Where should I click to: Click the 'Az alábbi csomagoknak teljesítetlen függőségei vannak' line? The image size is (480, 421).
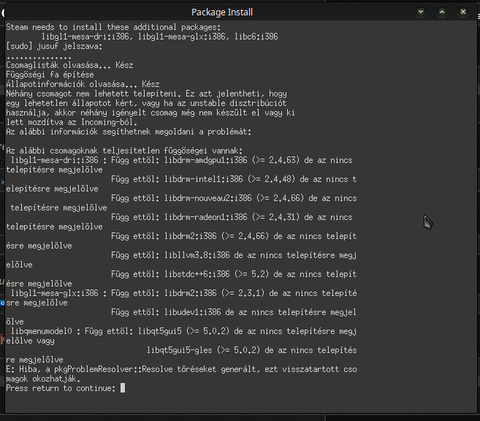click(124, 151)
